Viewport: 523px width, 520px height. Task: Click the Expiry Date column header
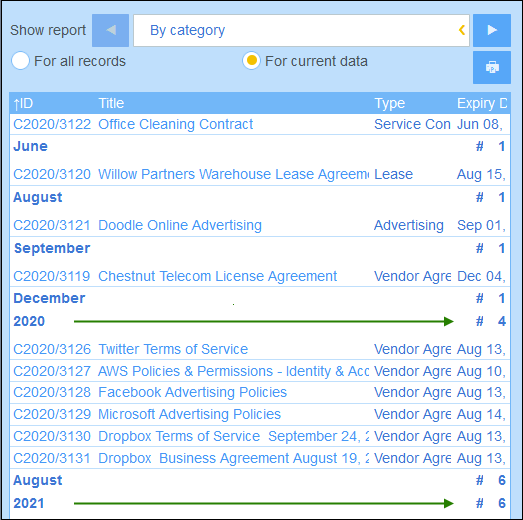482,103
